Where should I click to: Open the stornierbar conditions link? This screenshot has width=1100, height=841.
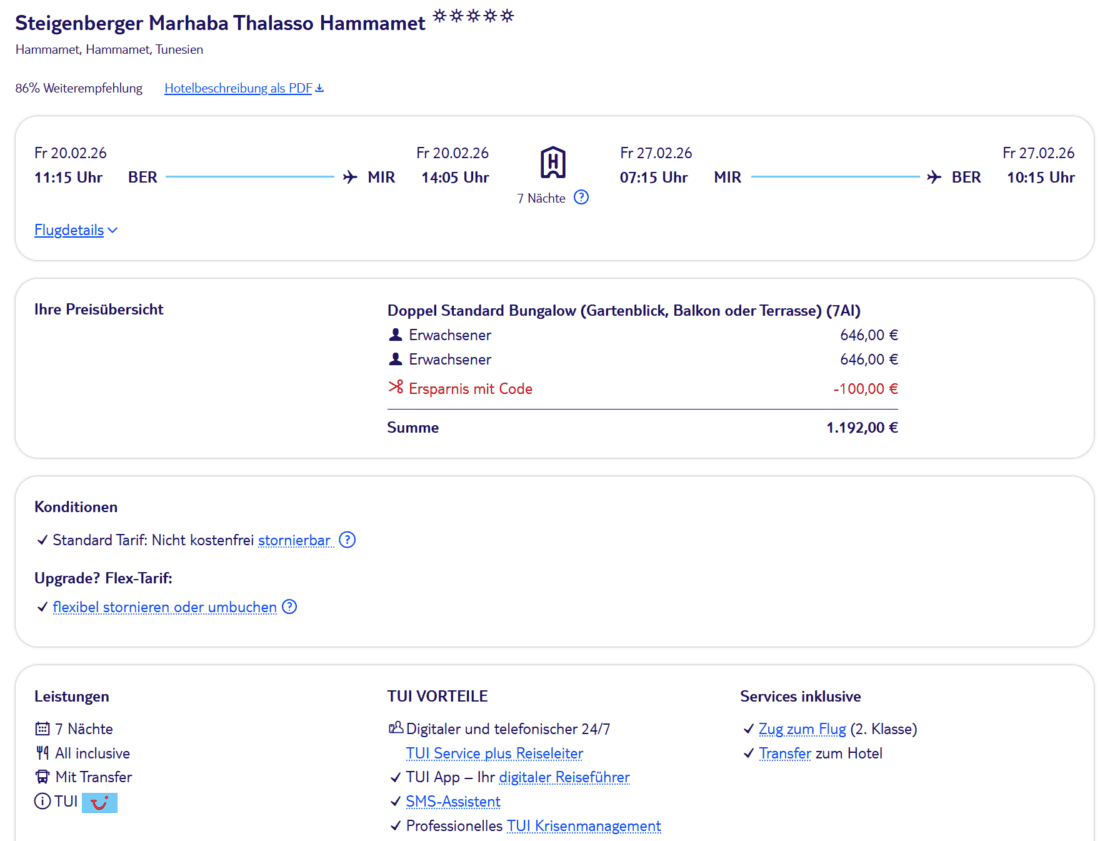(294, 540)
